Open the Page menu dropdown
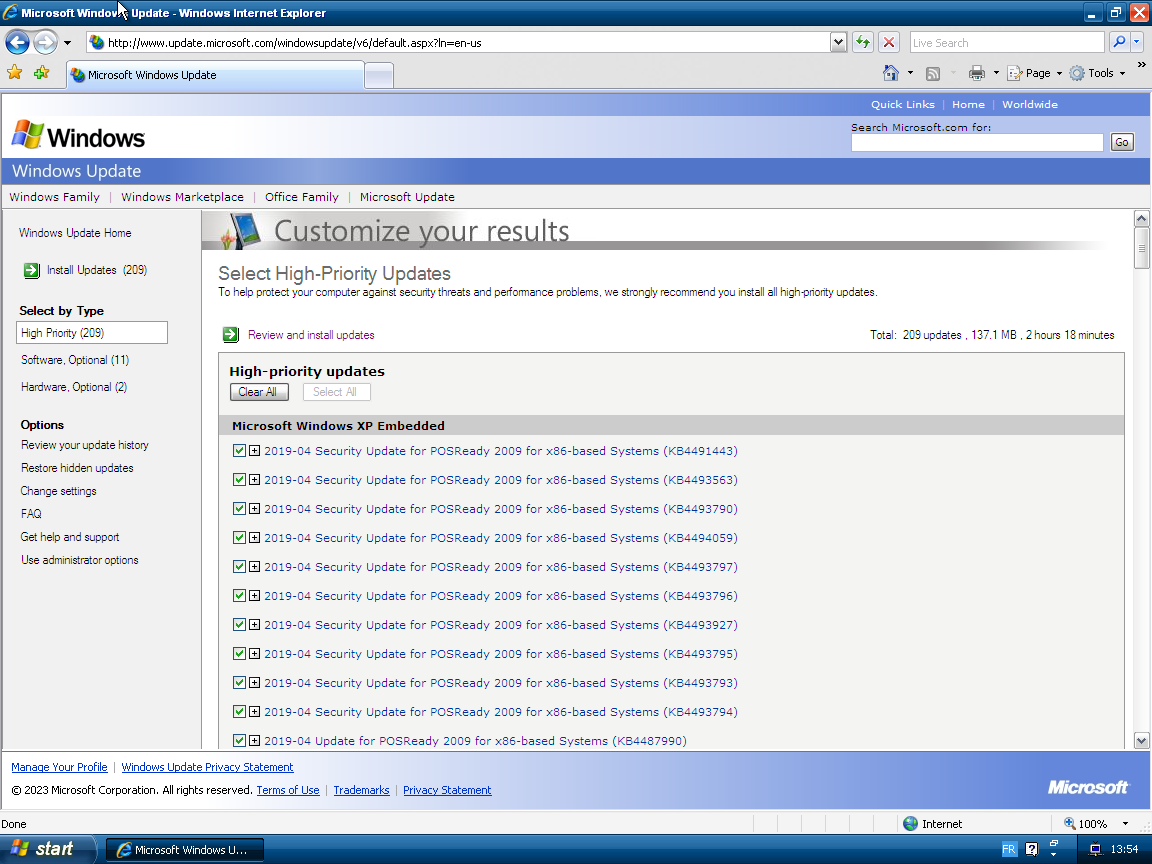 coord(1035,73)
